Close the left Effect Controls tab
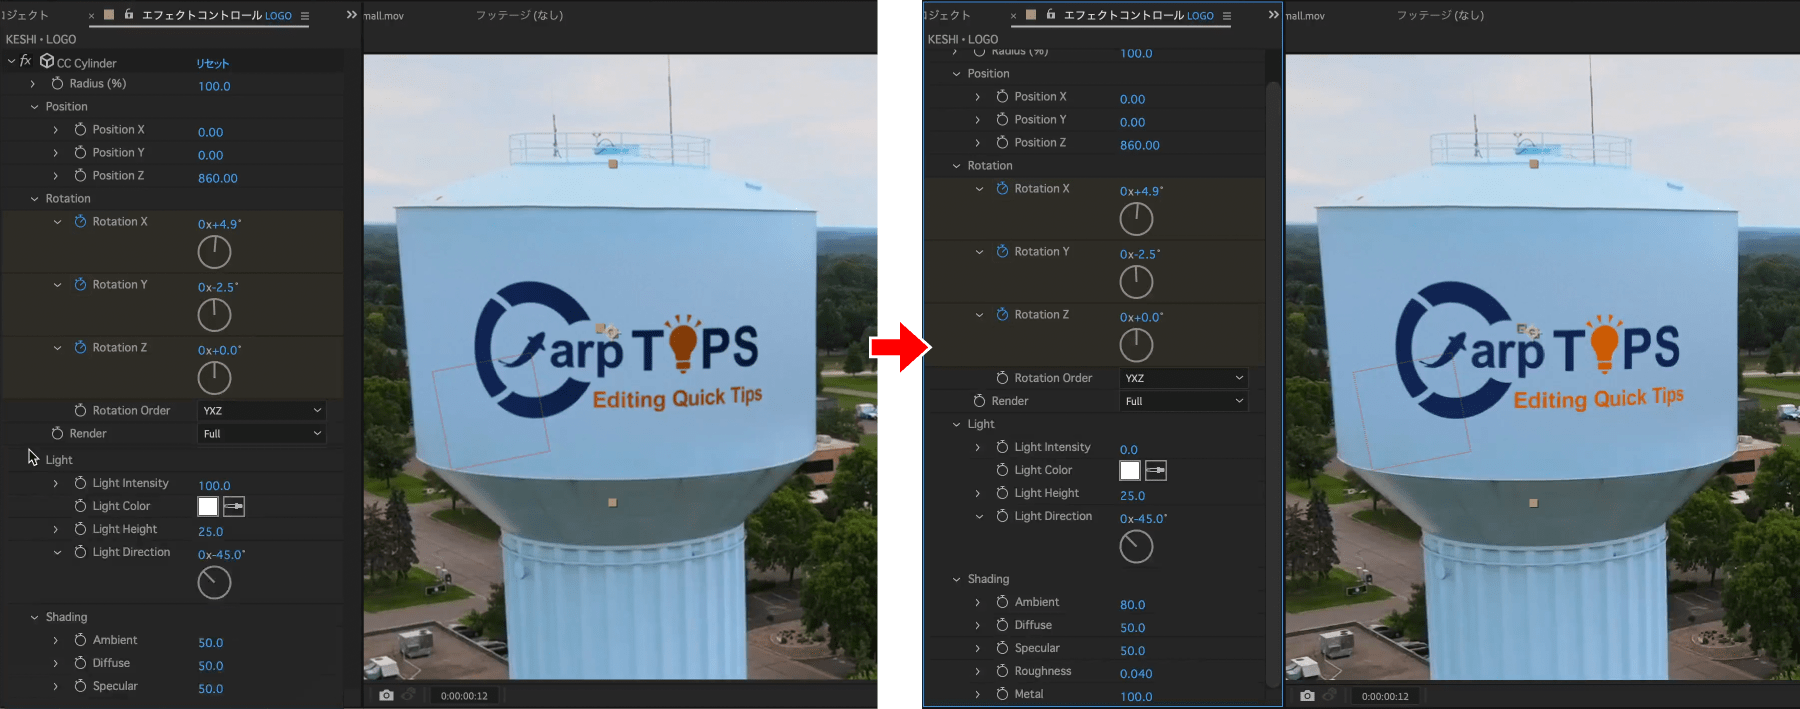 tap(92, 16)
